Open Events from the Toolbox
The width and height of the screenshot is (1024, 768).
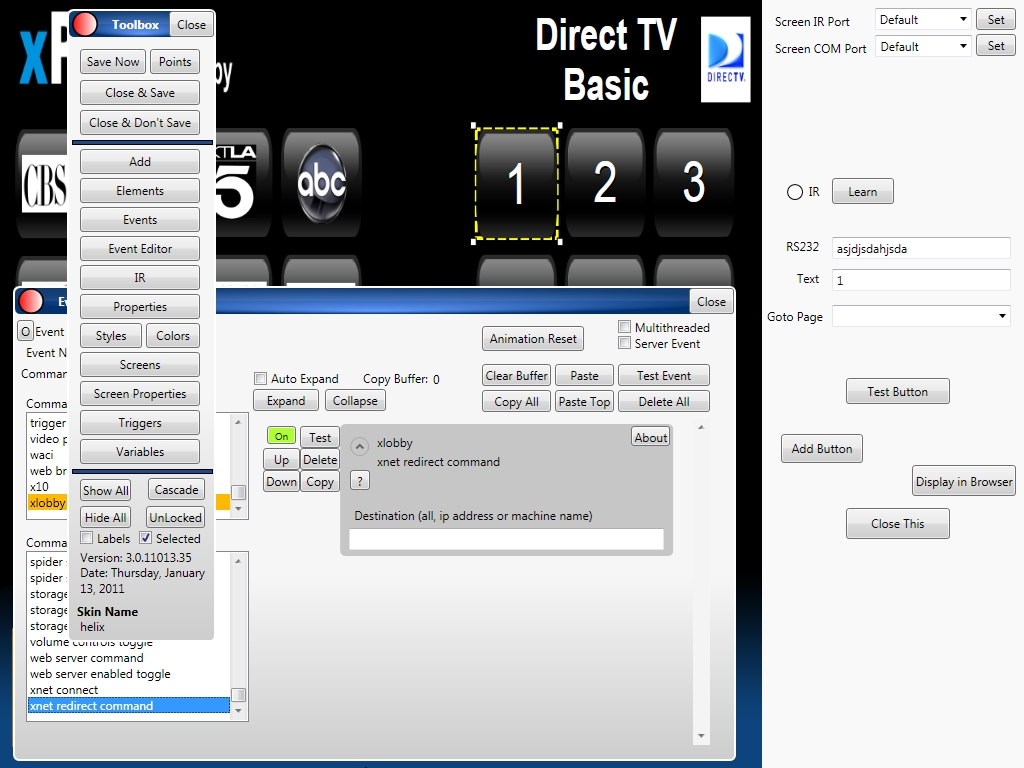pos(140,219)
